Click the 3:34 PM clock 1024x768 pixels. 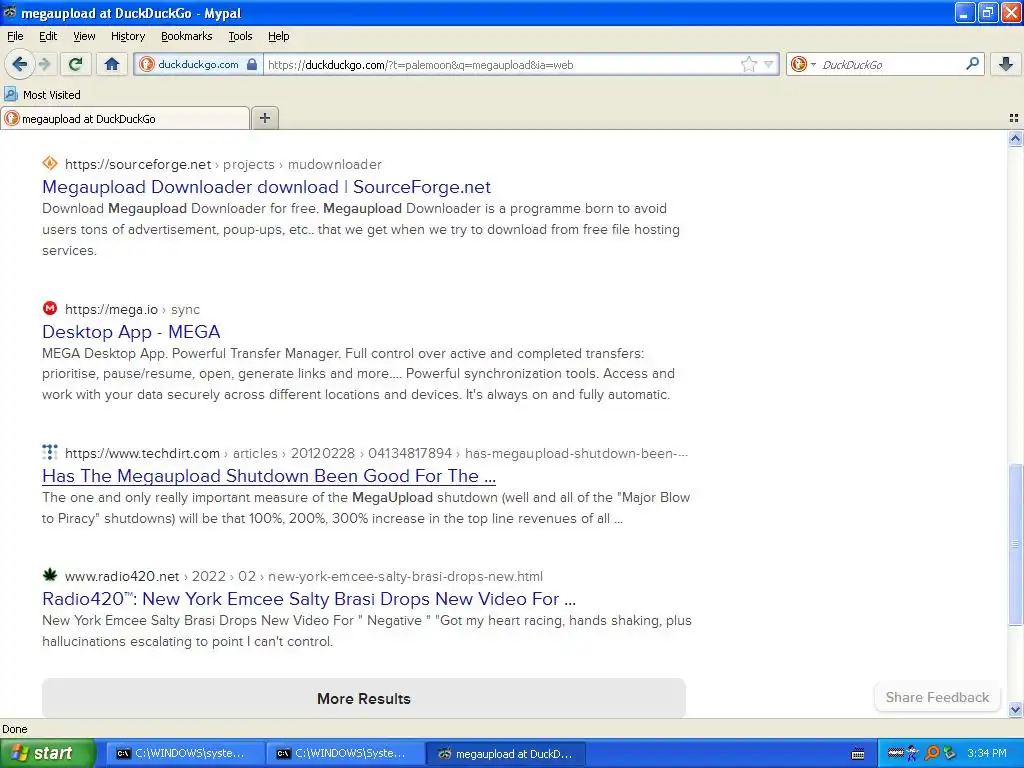point(987,754)
